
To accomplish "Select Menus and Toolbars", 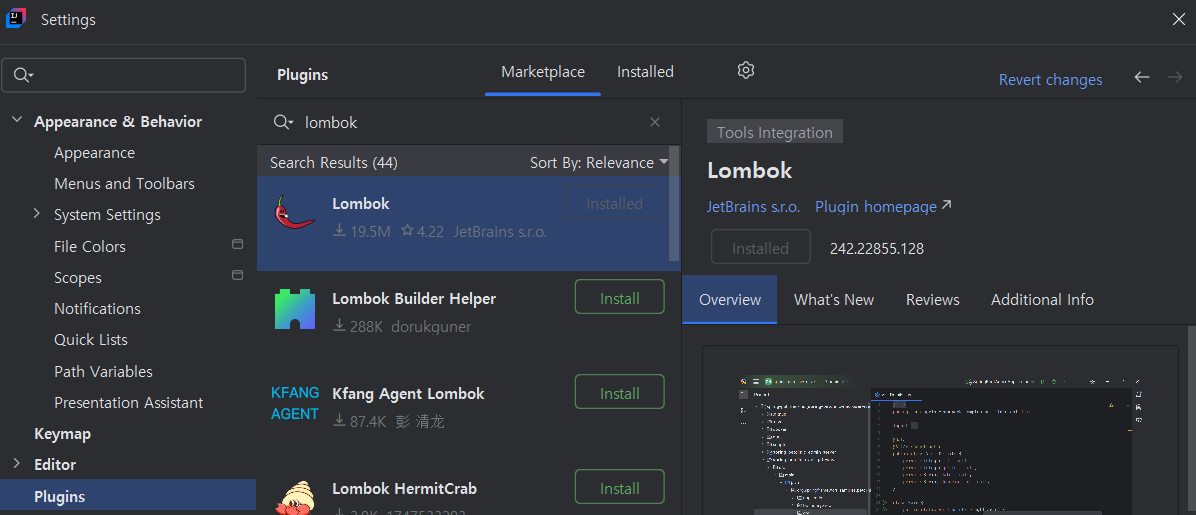I will point(124,184).
